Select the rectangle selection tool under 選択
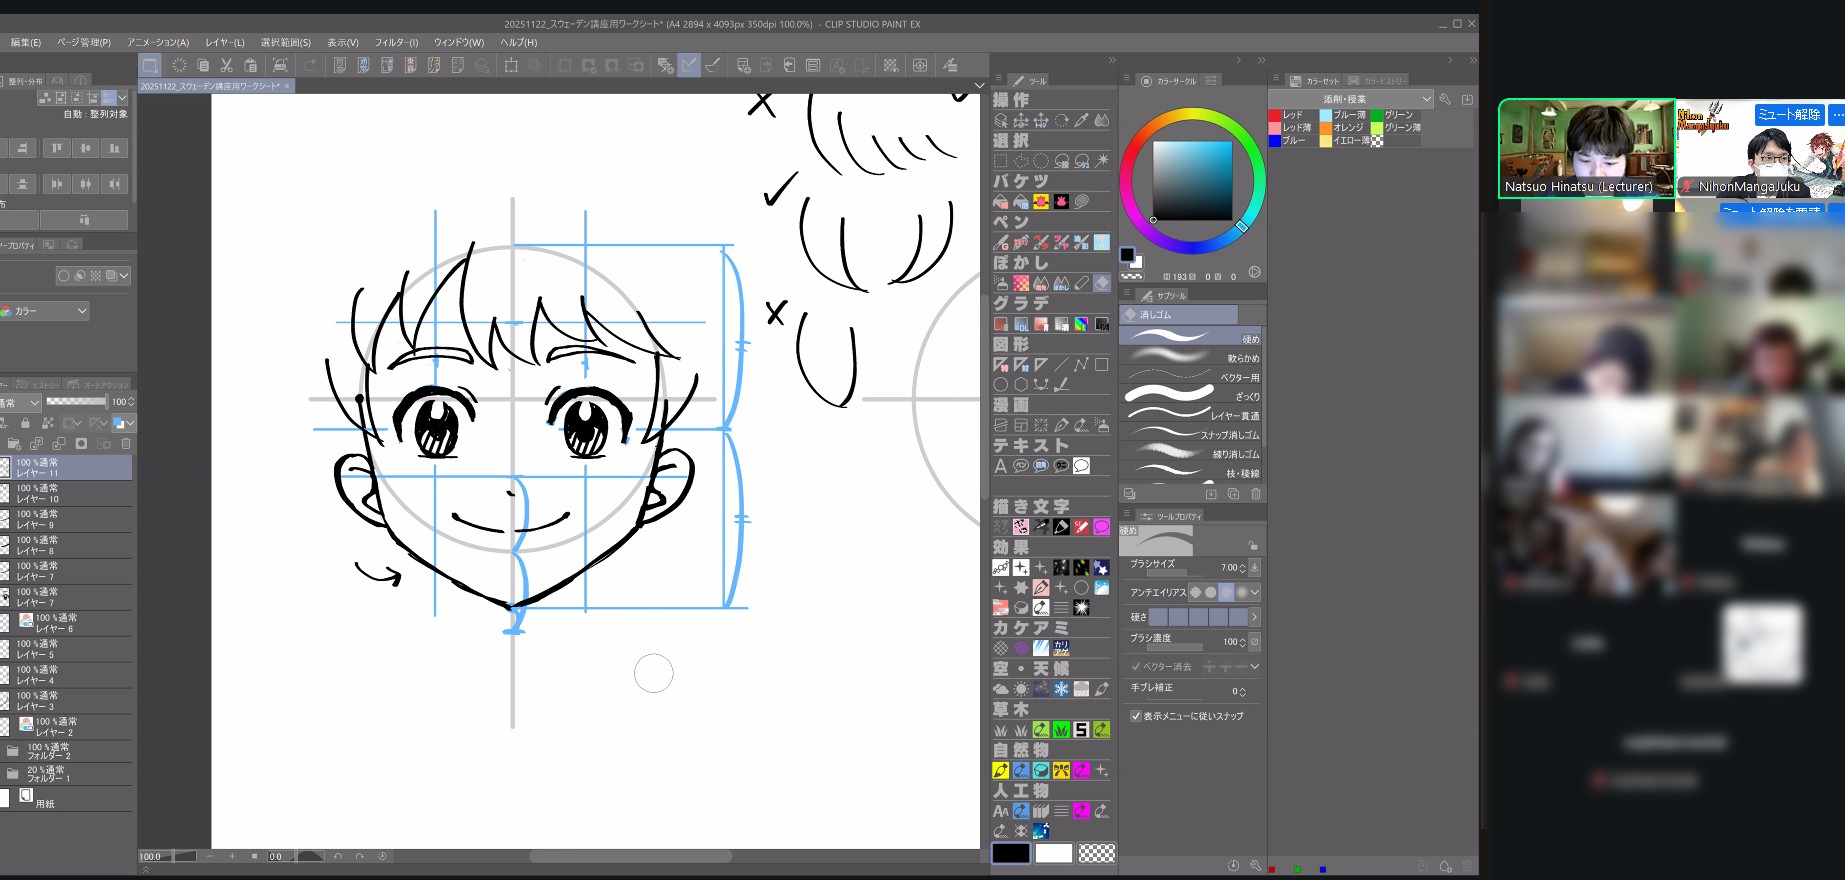1845x880 pixels. pos(1001,161)
